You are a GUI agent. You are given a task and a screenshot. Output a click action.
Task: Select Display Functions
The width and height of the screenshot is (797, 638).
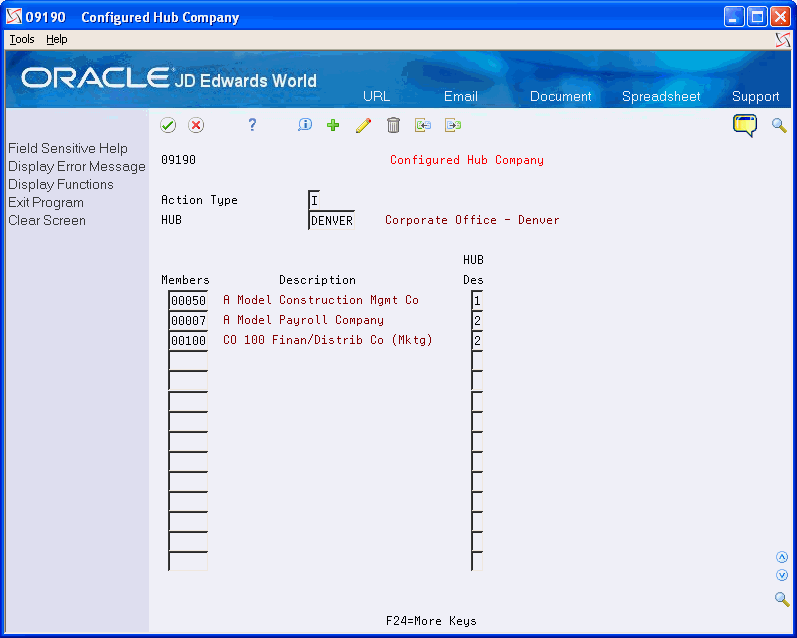(x=60, y=185)
